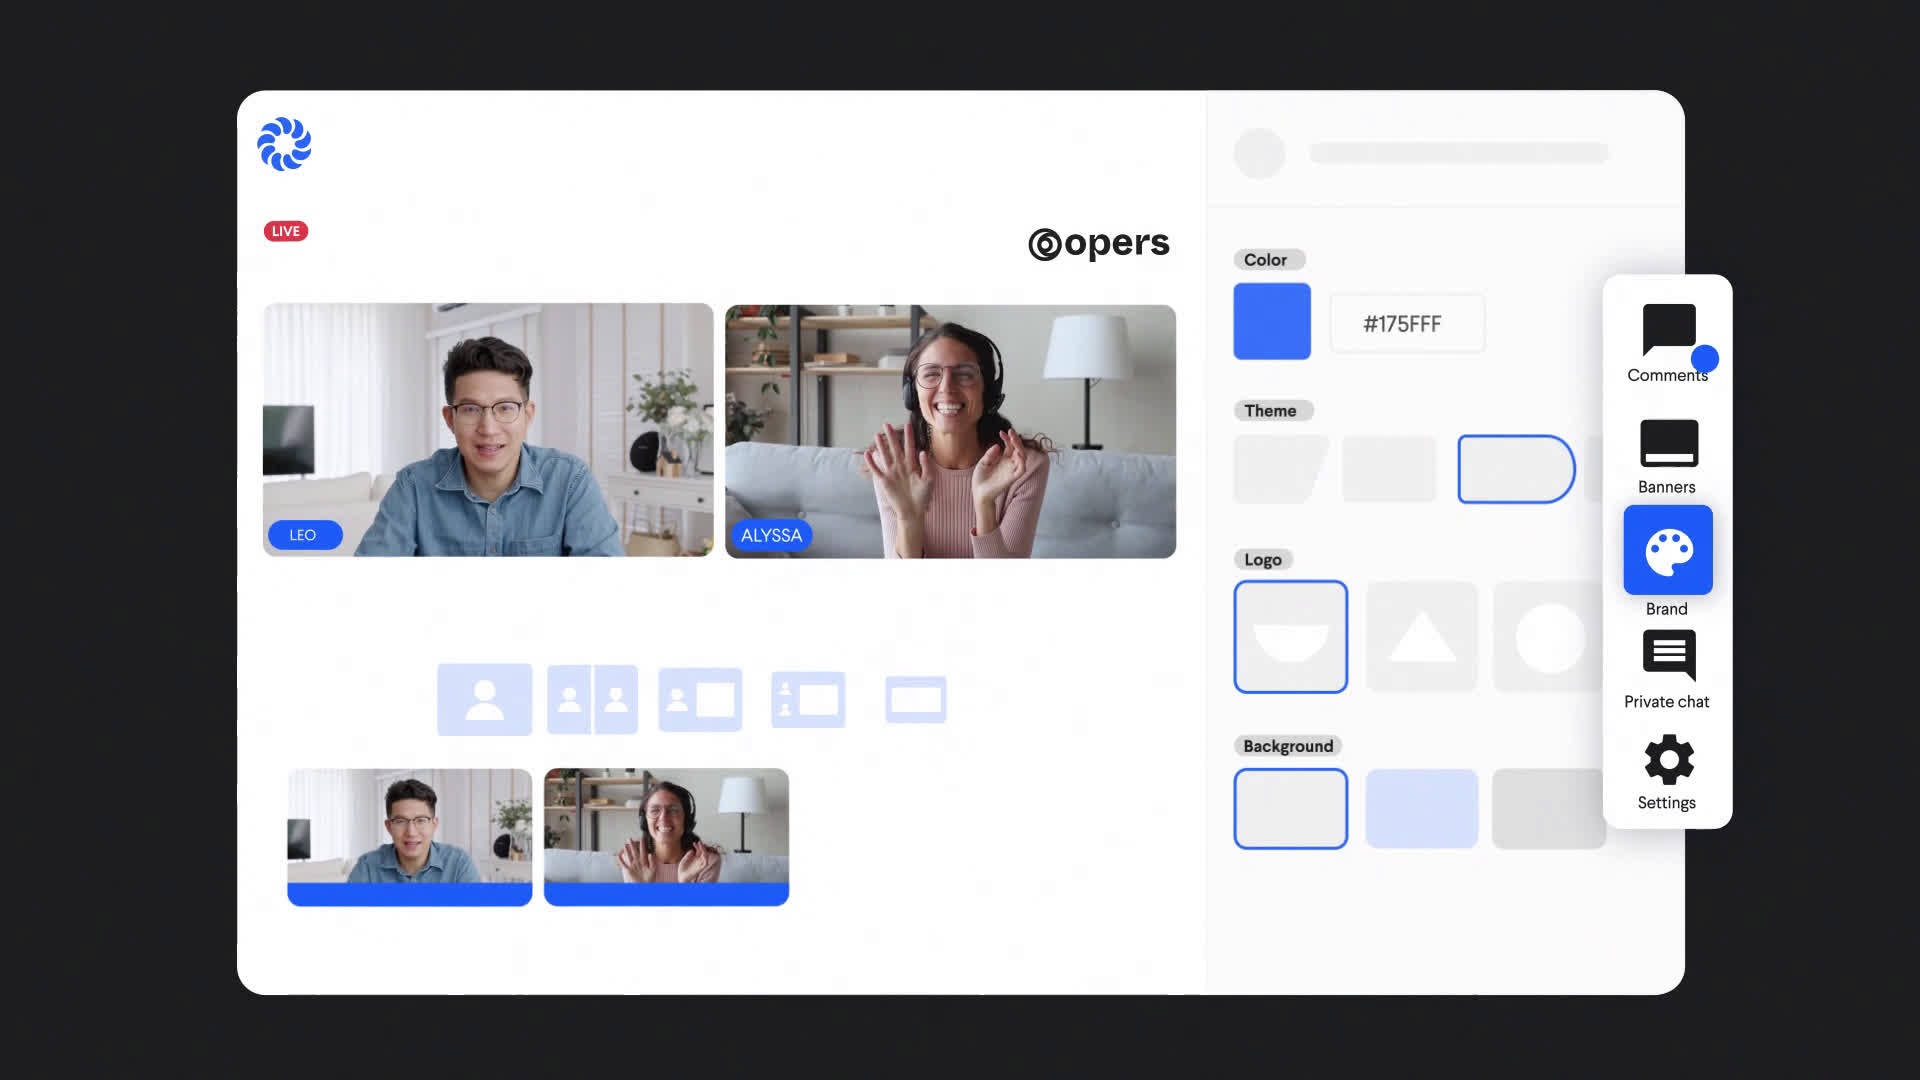Screen dimensions: 1920x1080
Task: Open the Comments panel icon
Action: pos(1667,331)
